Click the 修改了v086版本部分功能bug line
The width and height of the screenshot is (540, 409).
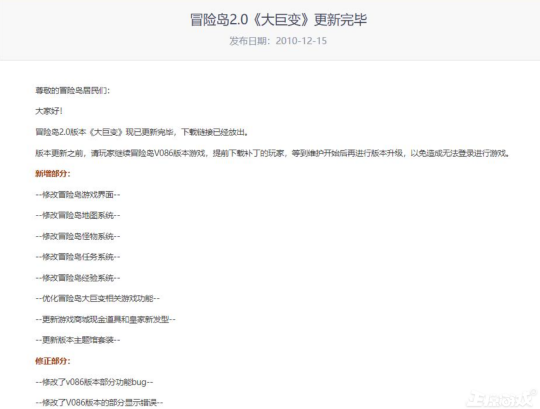[x=94, y=382]
